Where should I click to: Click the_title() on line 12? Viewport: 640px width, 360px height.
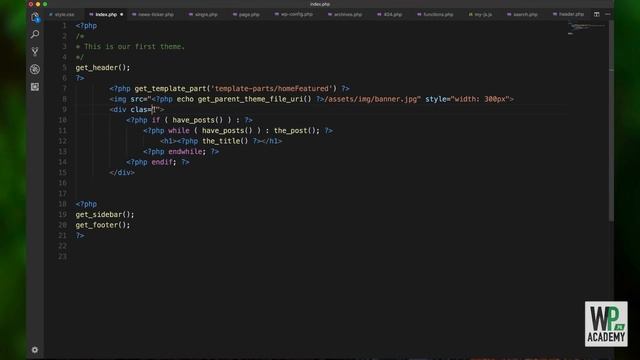[x=225, y=141]
